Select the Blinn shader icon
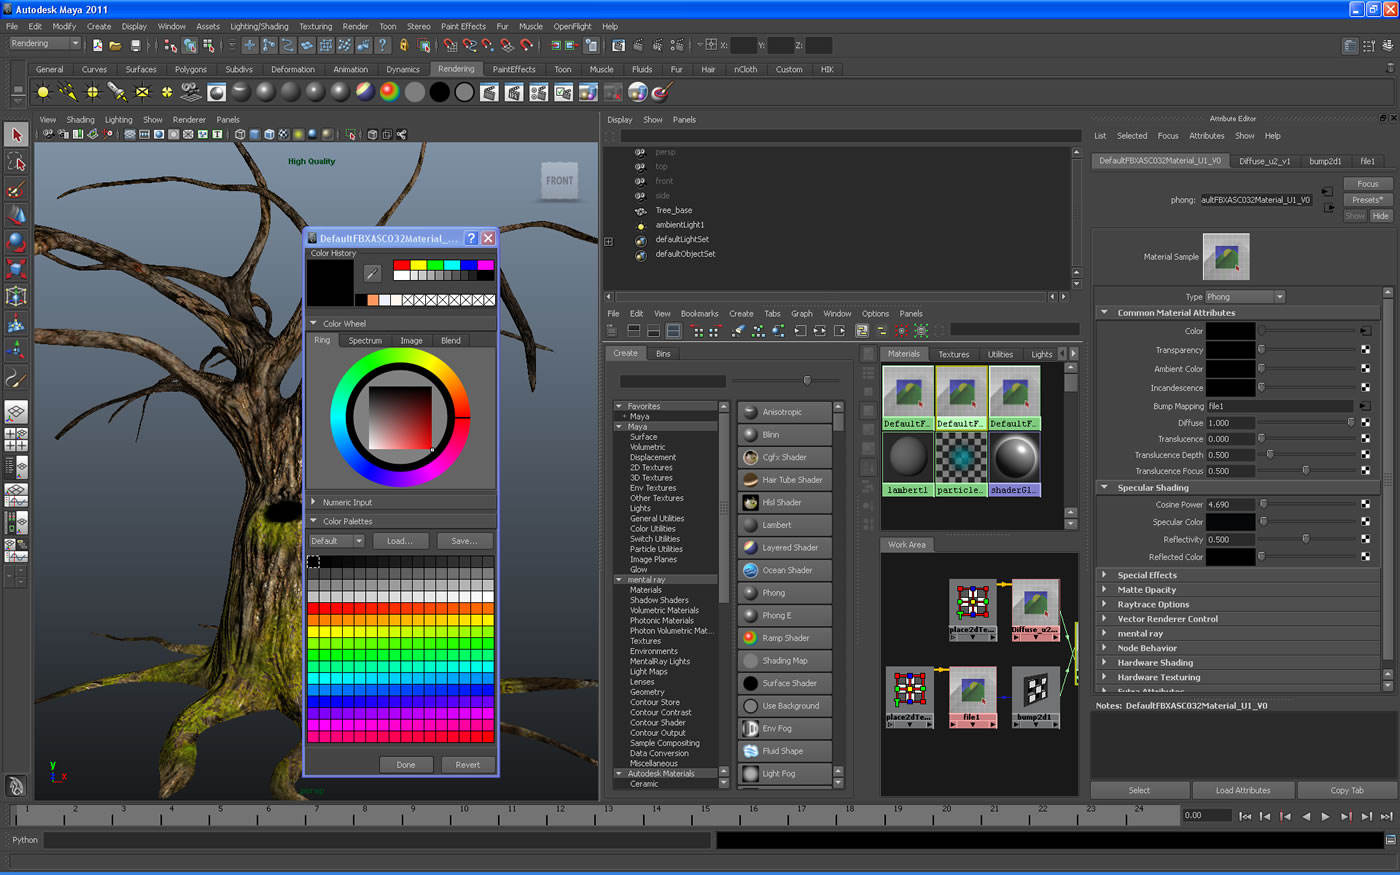Viewport: 1400px width, 875px height. tap(750, 435)
